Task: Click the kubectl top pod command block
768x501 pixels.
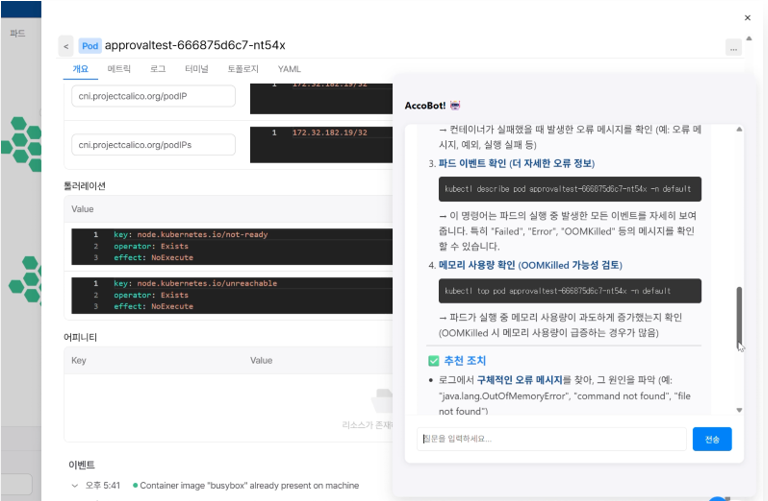Action: pos(570,291)
